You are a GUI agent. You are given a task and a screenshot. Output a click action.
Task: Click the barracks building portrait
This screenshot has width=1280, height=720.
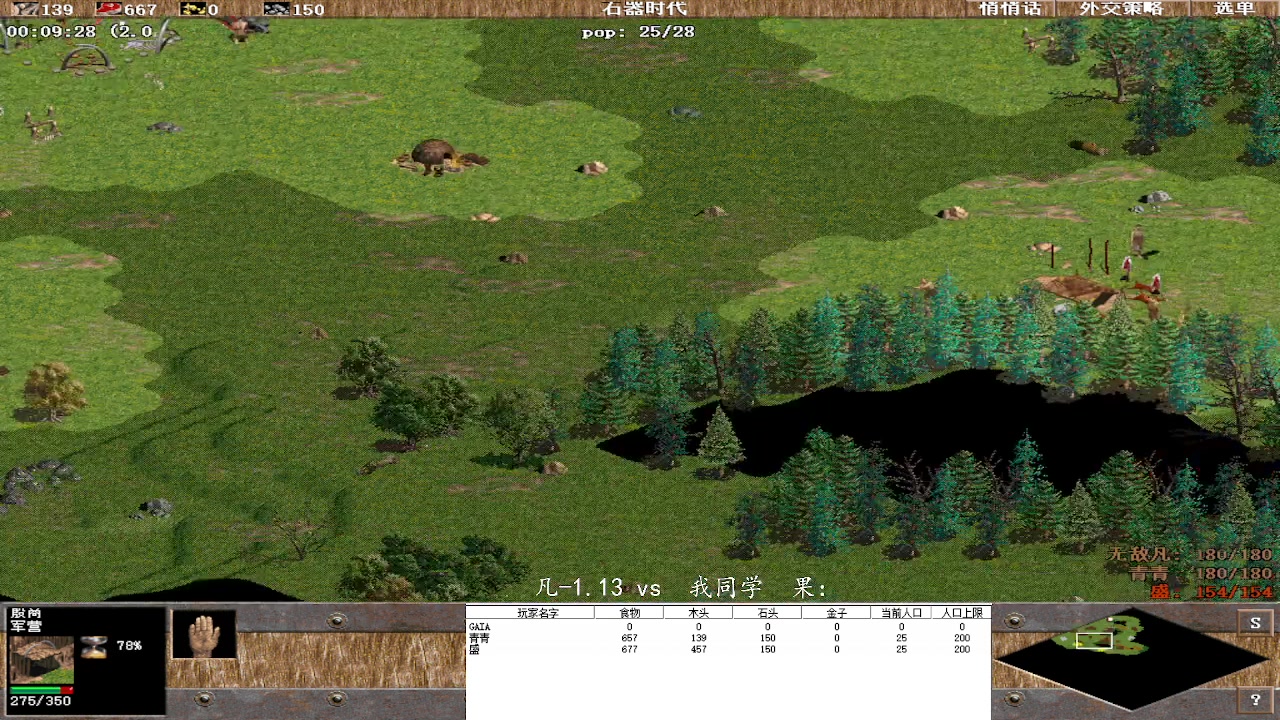coord(41,660)
